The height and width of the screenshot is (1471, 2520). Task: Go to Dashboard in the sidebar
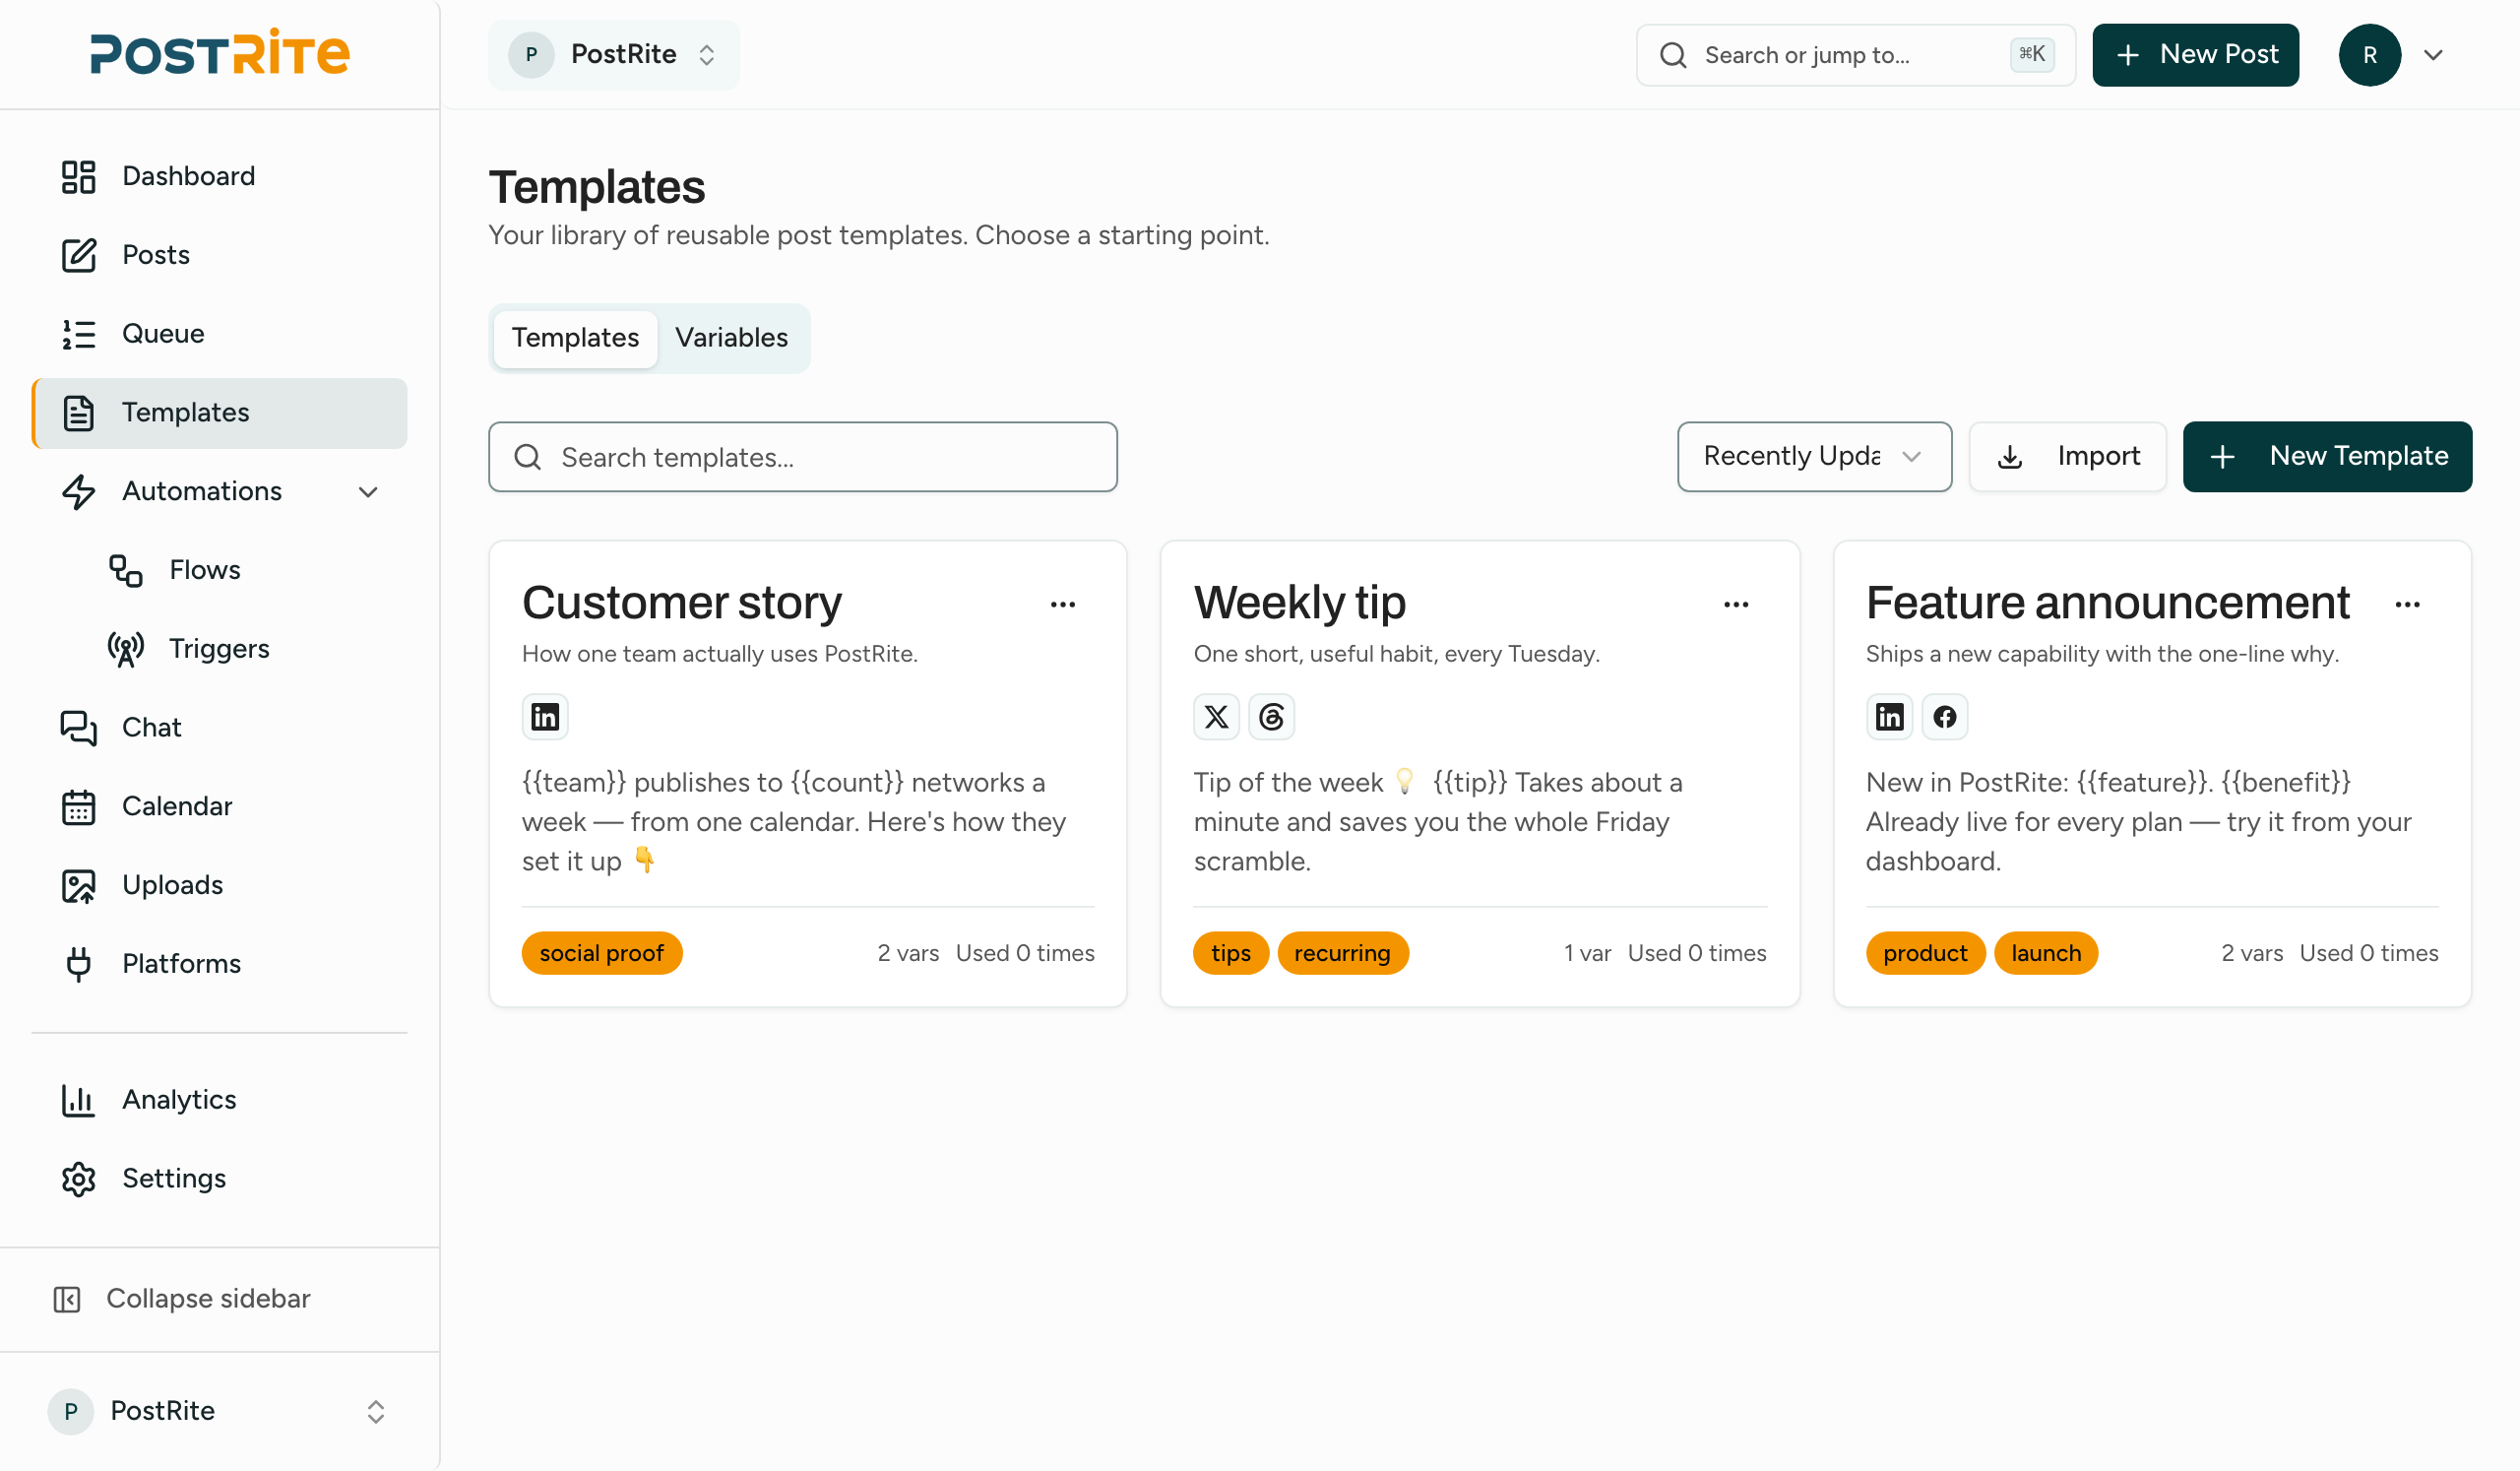[x=220, y=176]
